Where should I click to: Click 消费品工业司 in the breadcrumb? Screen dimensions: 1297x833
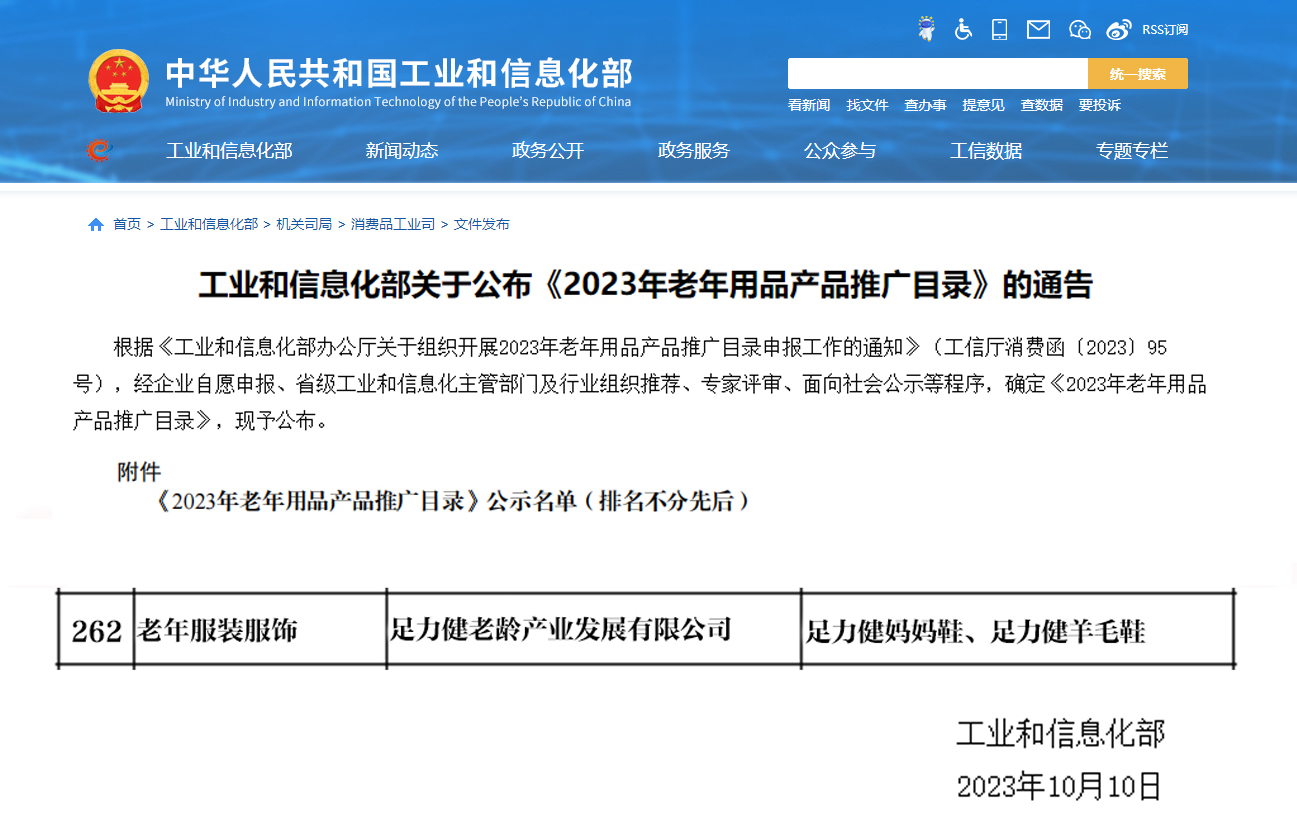click(x=393, y=224)
